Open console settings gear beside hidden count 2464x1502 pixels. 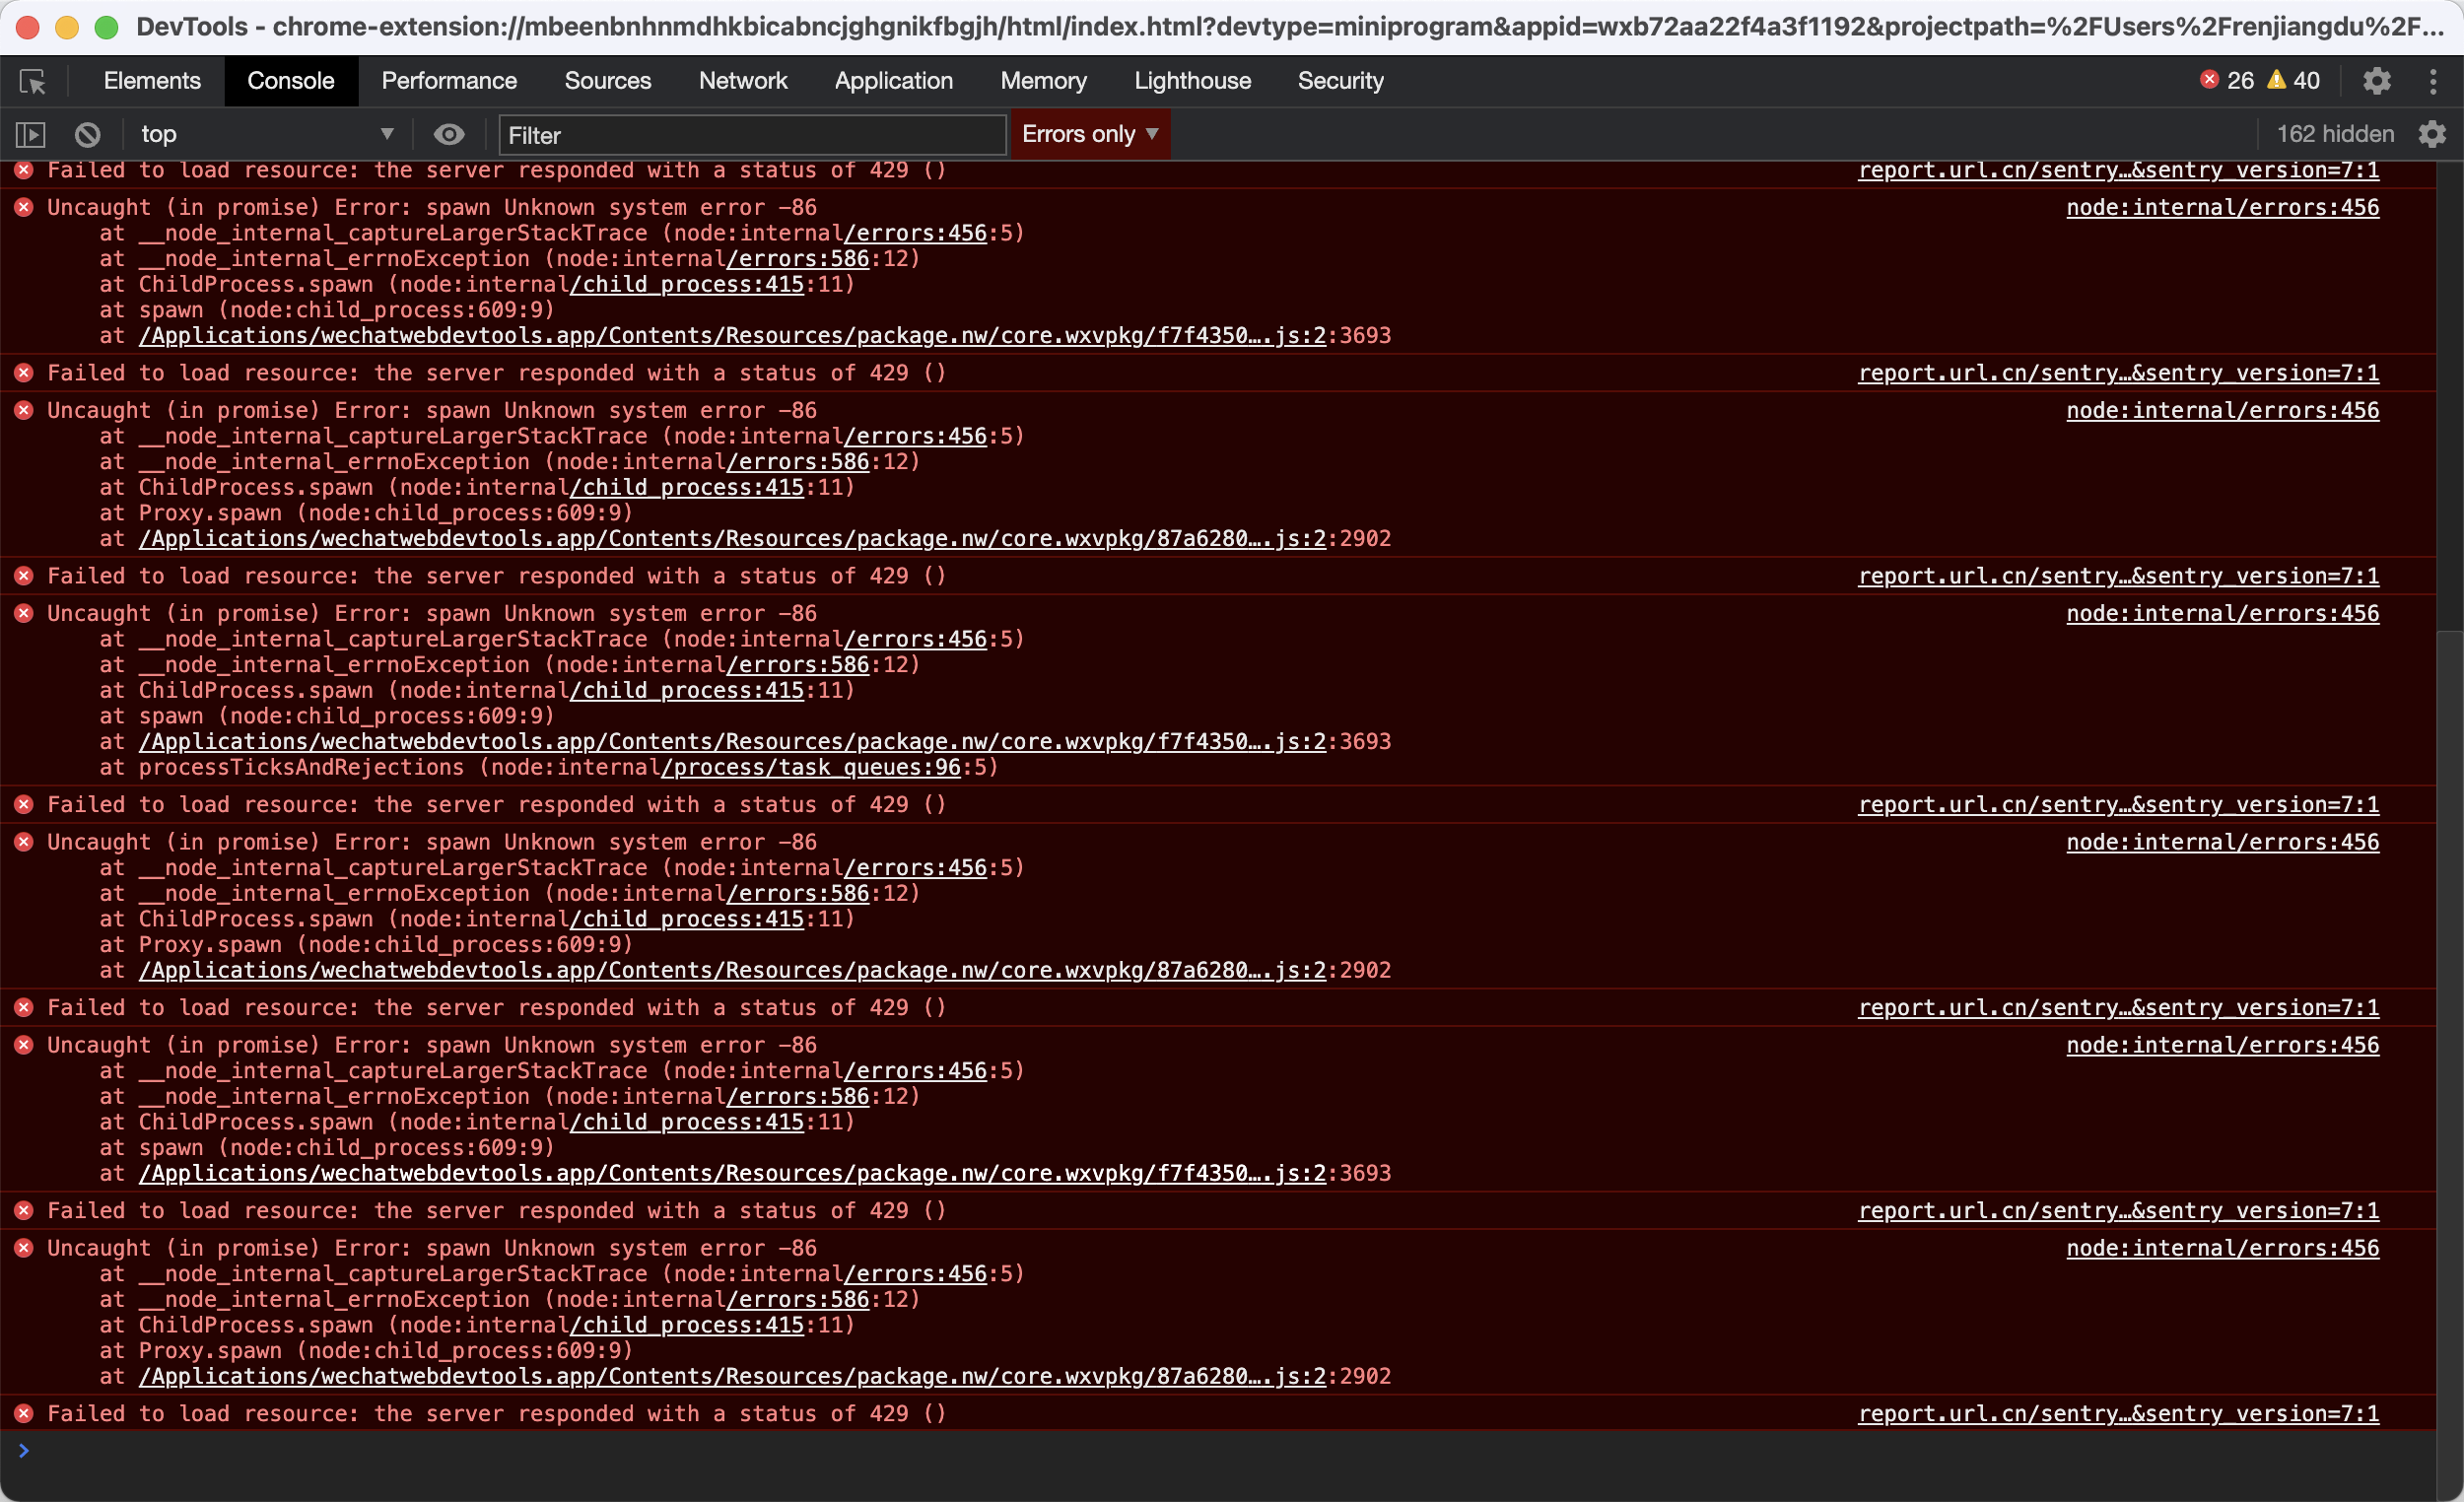[2432, 134]
